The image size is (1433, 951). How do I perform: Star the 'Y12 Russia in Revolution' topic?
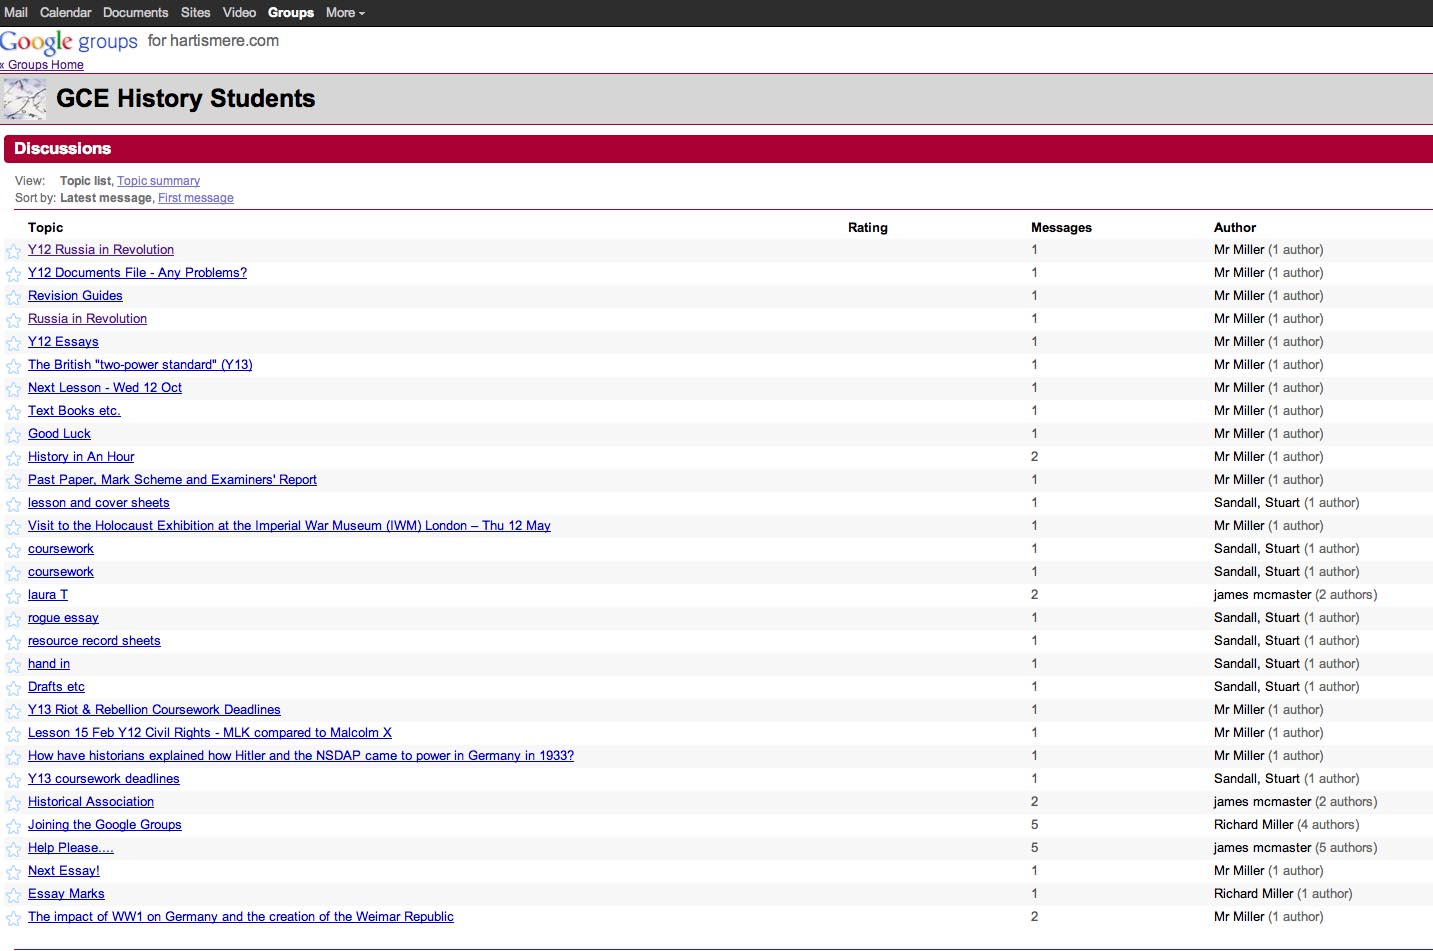point(13,251)
